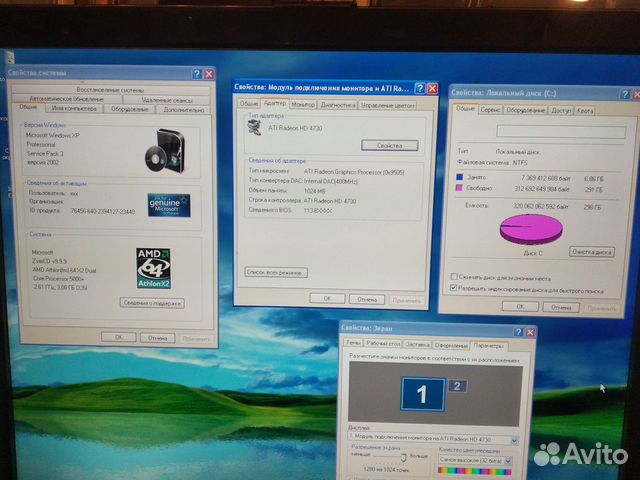This screenshot has height=480, width=640.
Task: Open the Управление цветом tab
Action: pyautogui.click(x=387, y=105)
